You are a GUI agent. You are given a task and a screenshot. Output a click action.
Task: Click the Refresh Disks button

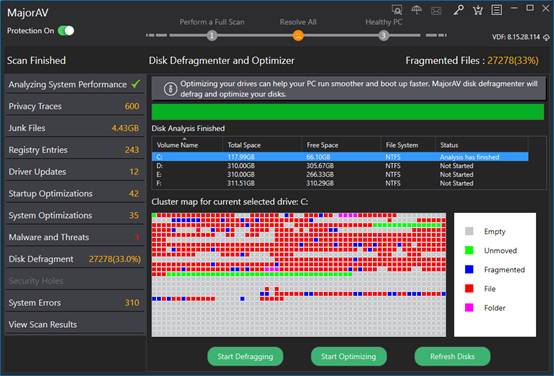point(452,357)
